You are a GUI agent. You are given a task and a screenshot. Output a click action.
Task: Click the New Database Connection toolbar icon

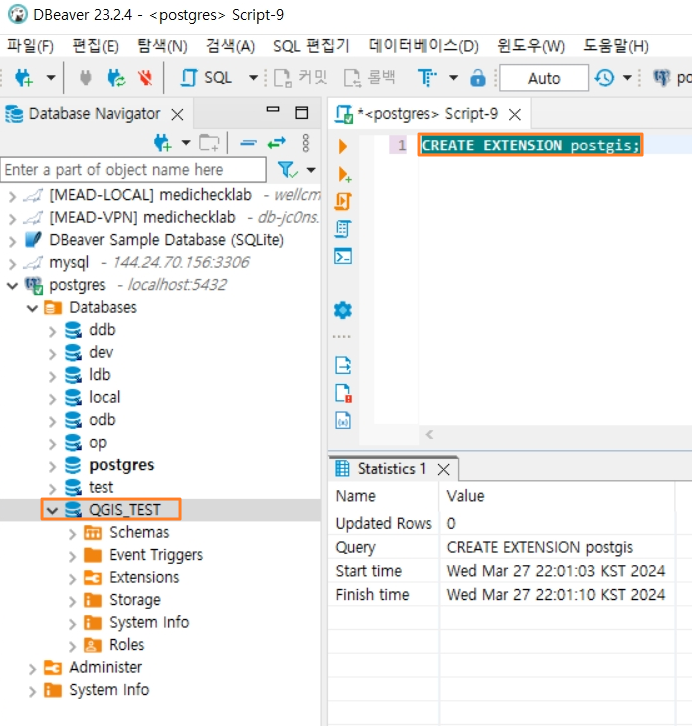24,78
